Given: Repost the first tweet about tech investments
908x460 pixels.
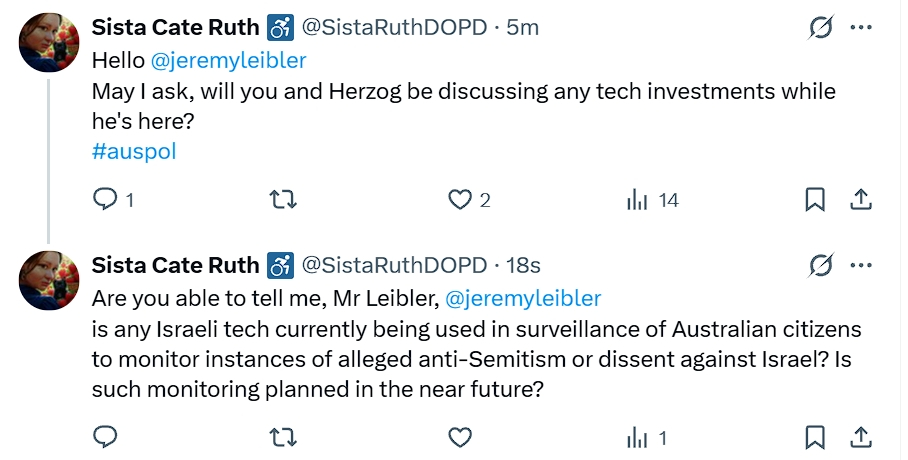Looking at the screenshot, I should (284, 200).
